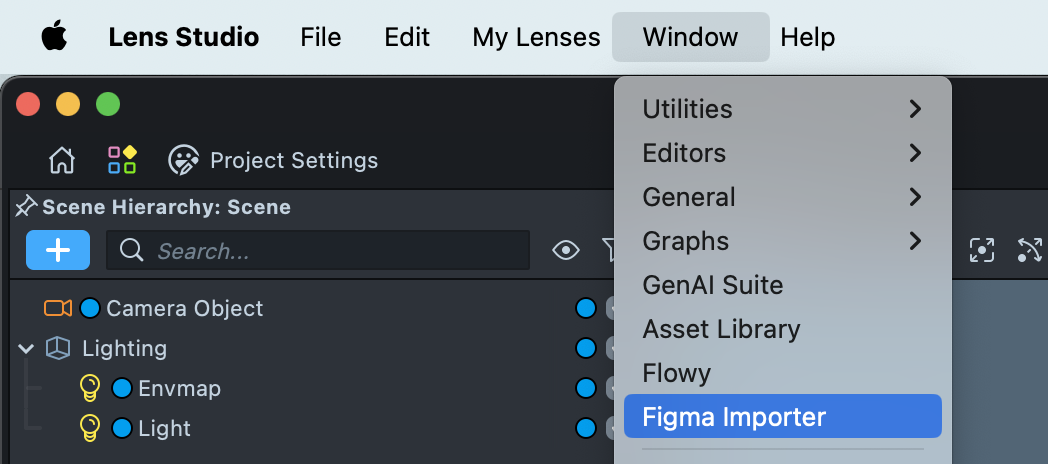Open the colorful shapes workspace icon

(122, 160)
